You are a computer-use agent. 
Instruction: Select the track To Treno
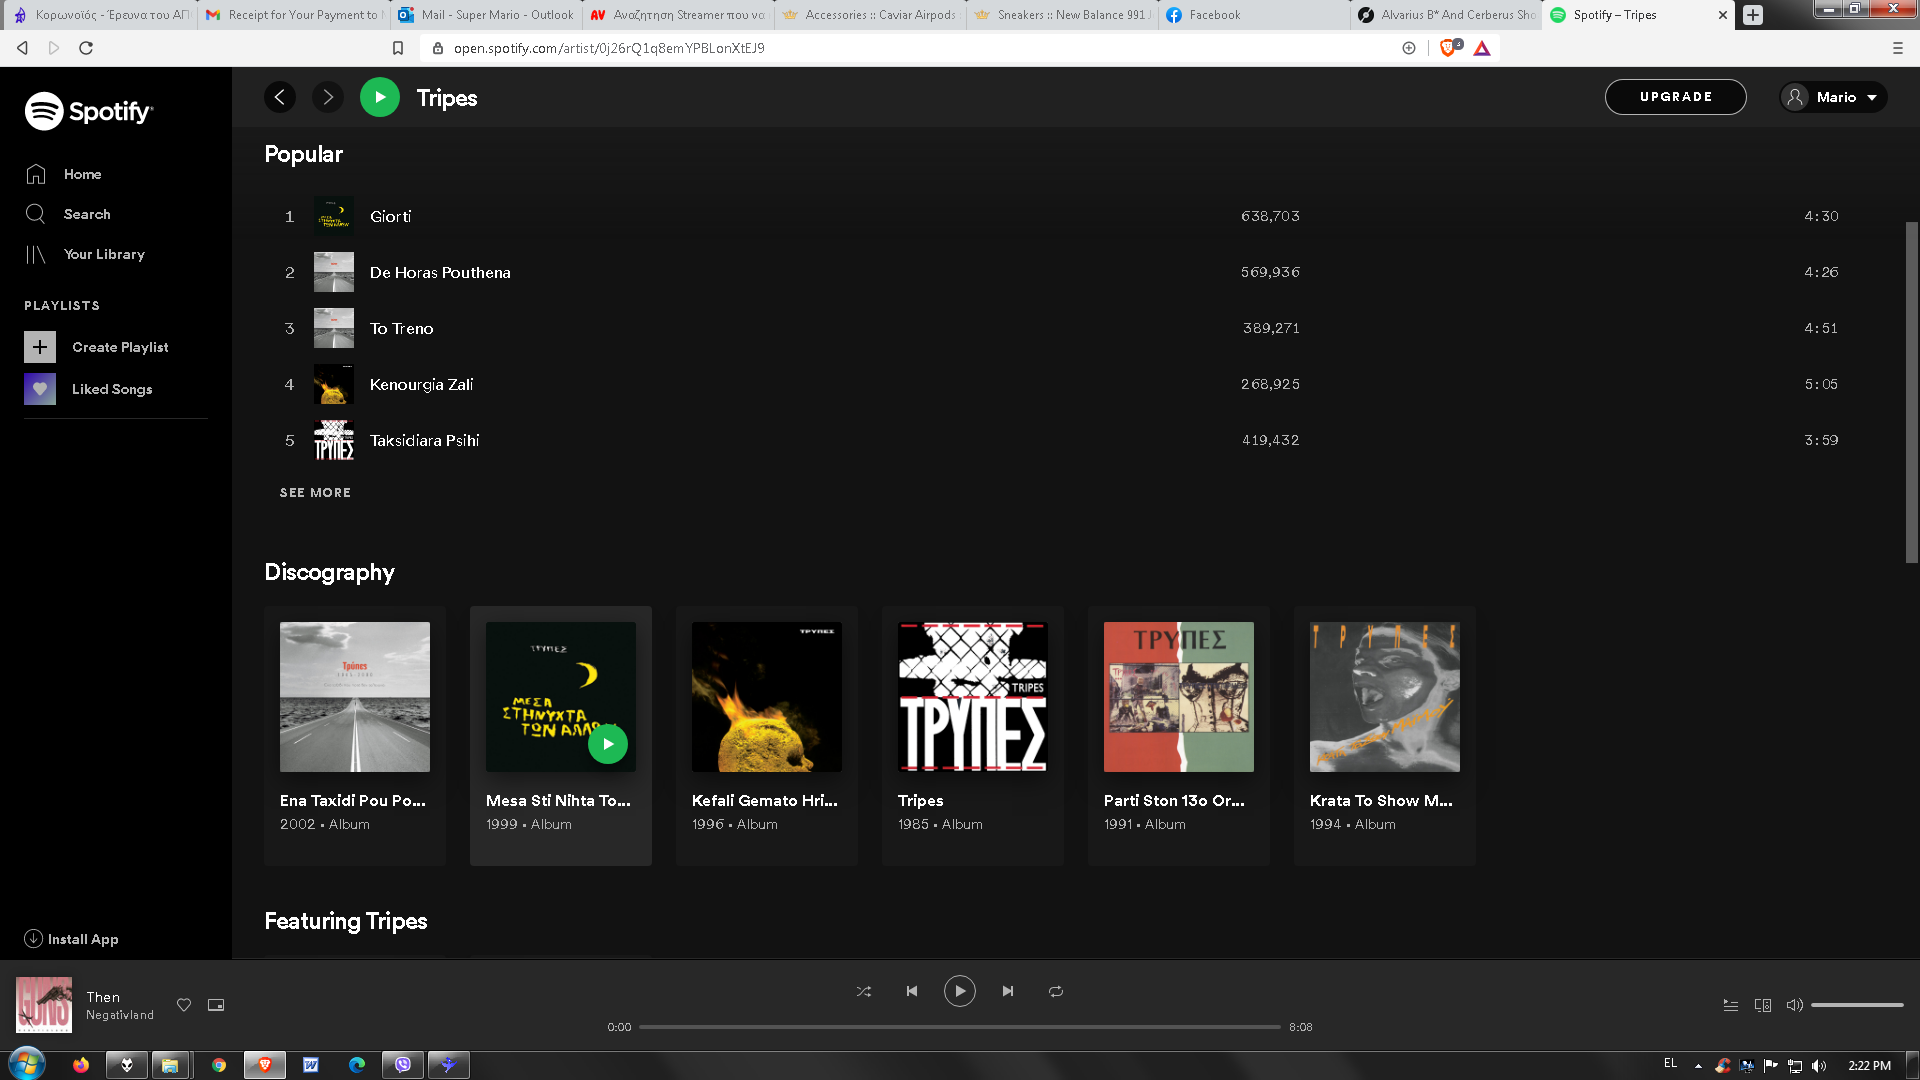click(401, 328)
